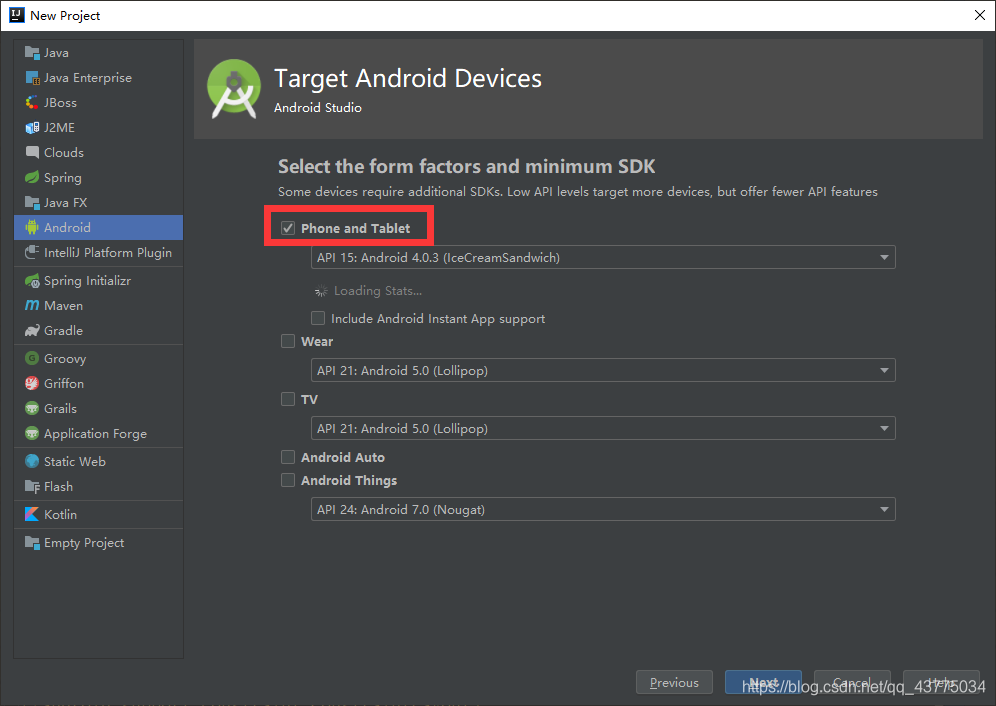Click the Java Enterprise icon
996x706 pixels.
[x=32, y=78]
